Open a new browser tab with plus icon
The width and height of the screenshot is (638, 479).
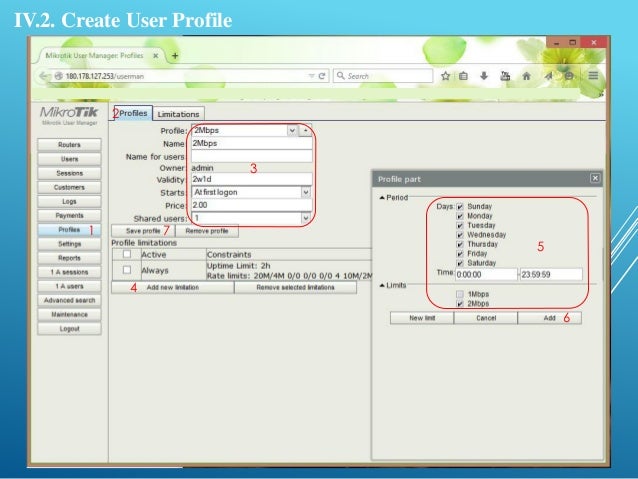click(175, 56)
